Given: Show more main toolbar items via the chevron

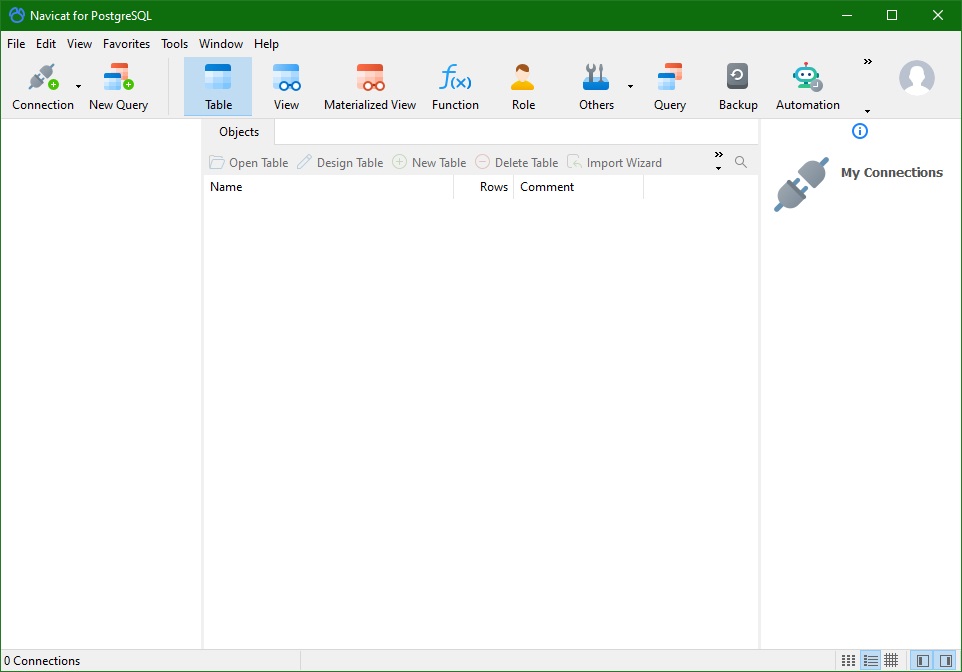Looking at the screenshot, I should 868,61.
